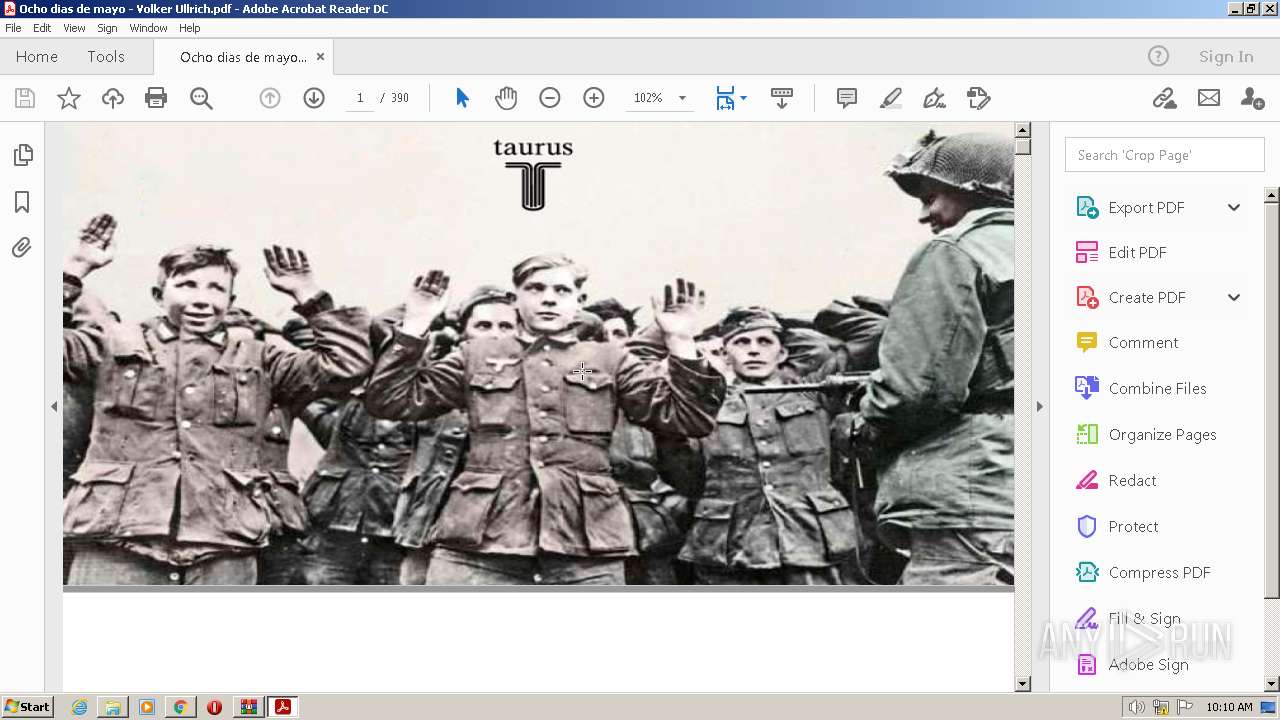The height and width of the screenshot is (720, 1280).
Task: Click the Stamp tool icon
Action: point(978,98)
